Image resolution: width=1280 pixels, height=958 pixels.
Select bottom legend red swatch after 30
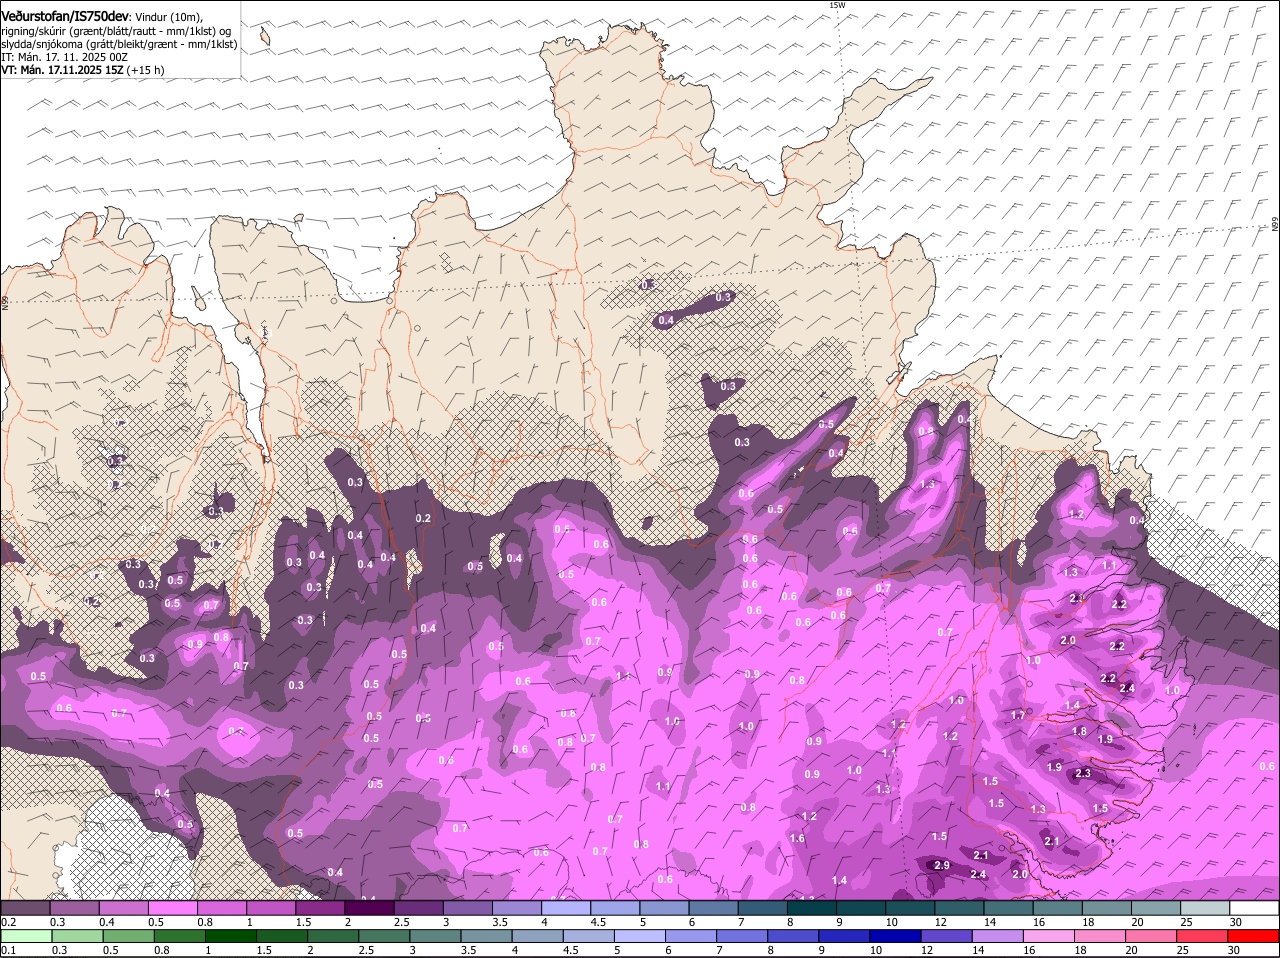tap(1254, 937)
